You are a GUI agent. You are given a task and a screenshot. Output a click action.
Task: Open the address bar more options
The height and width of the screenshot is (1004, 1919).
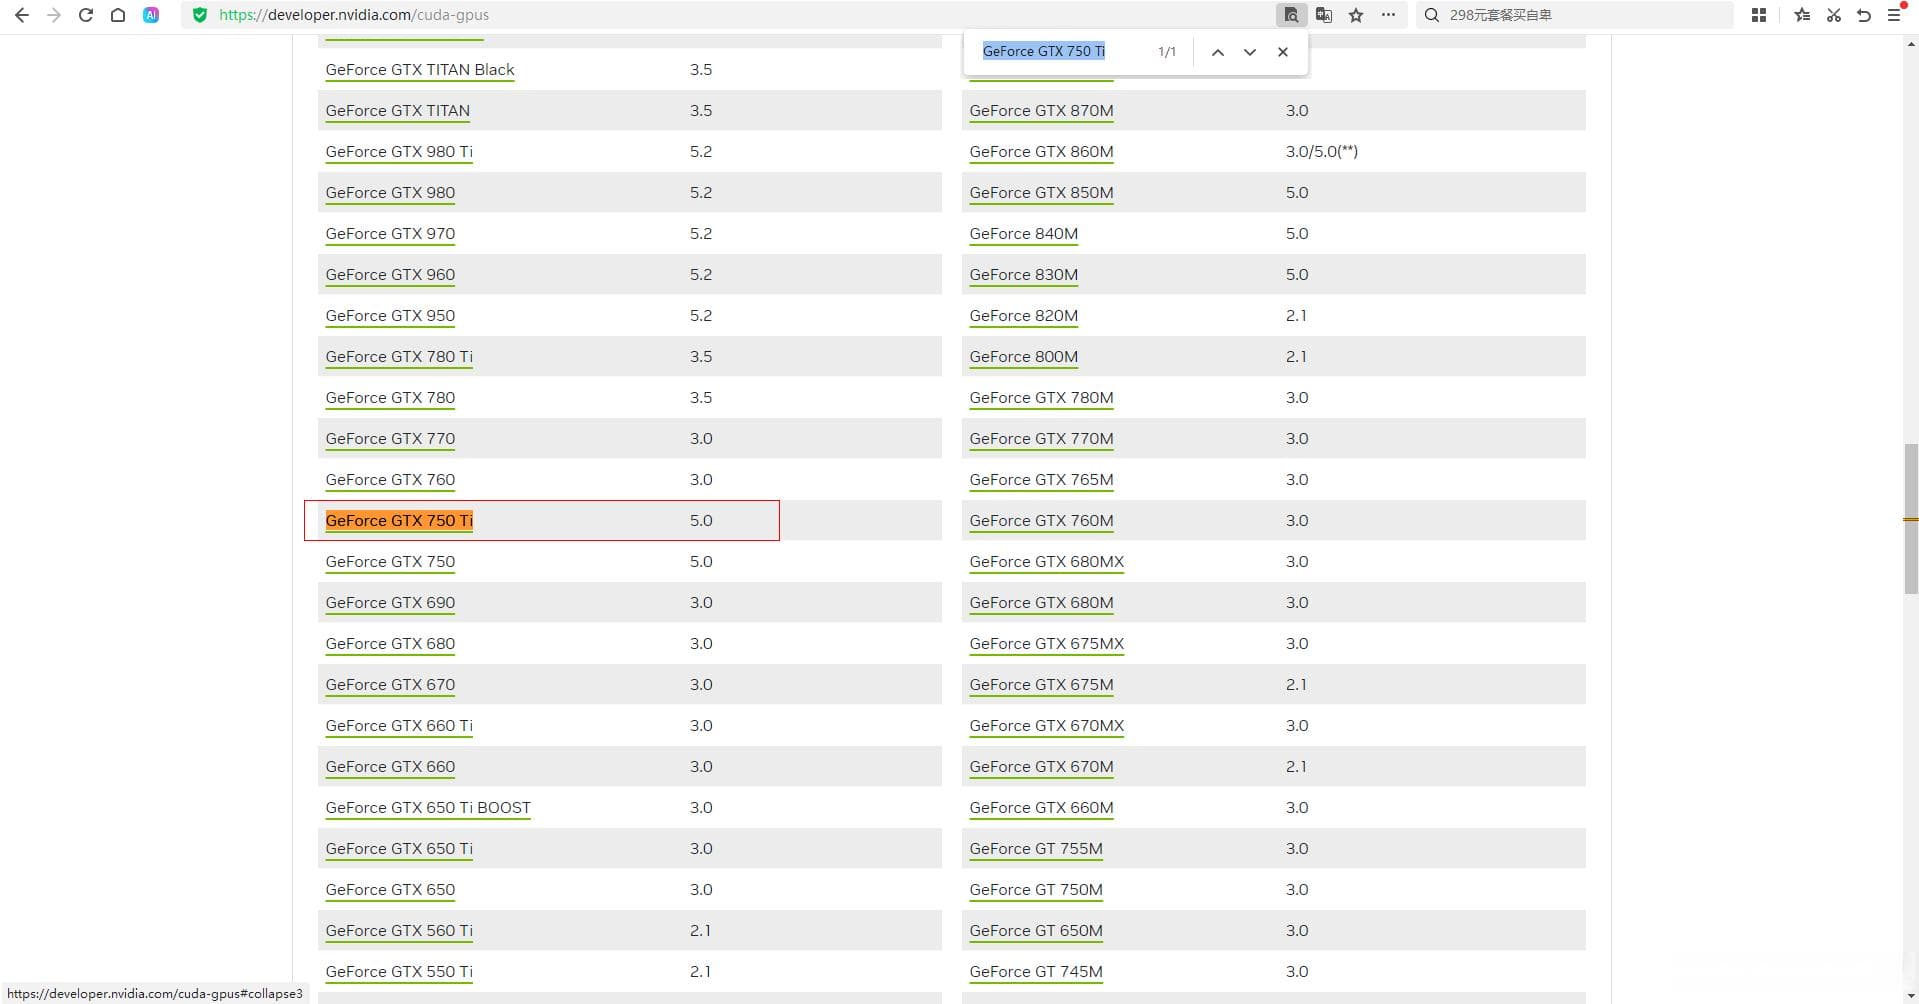click(x=1388, y=15)
